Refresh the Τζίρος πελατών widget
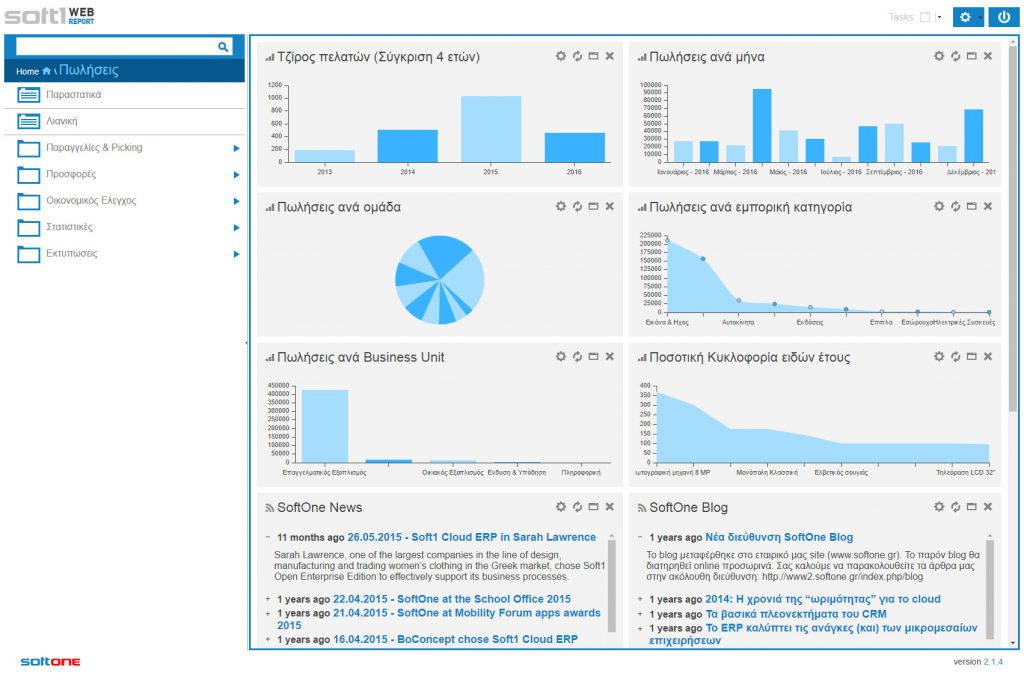Image resolution: width=1024 pixels, height=673 pixels. pyautogui.click(x=577, y=56)
